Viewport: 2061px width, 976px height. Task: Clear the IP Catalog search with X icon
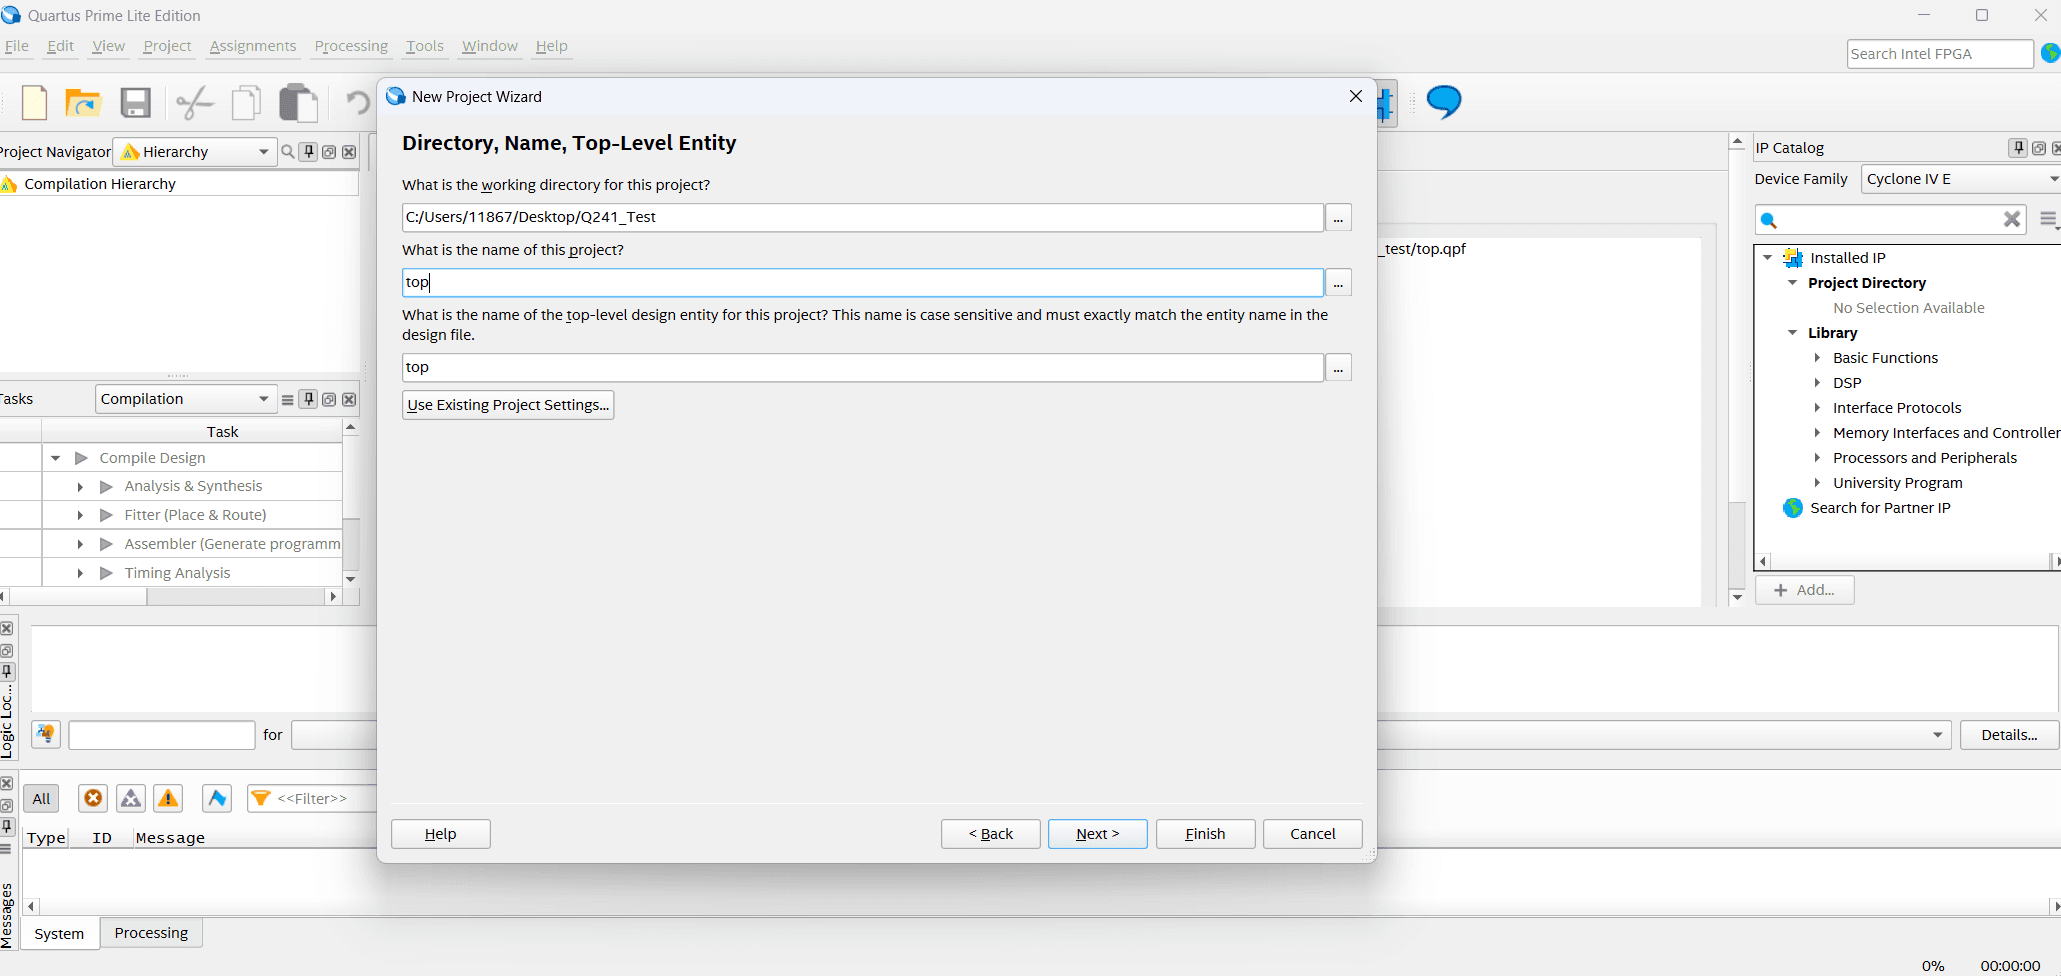click(2012, 220)
